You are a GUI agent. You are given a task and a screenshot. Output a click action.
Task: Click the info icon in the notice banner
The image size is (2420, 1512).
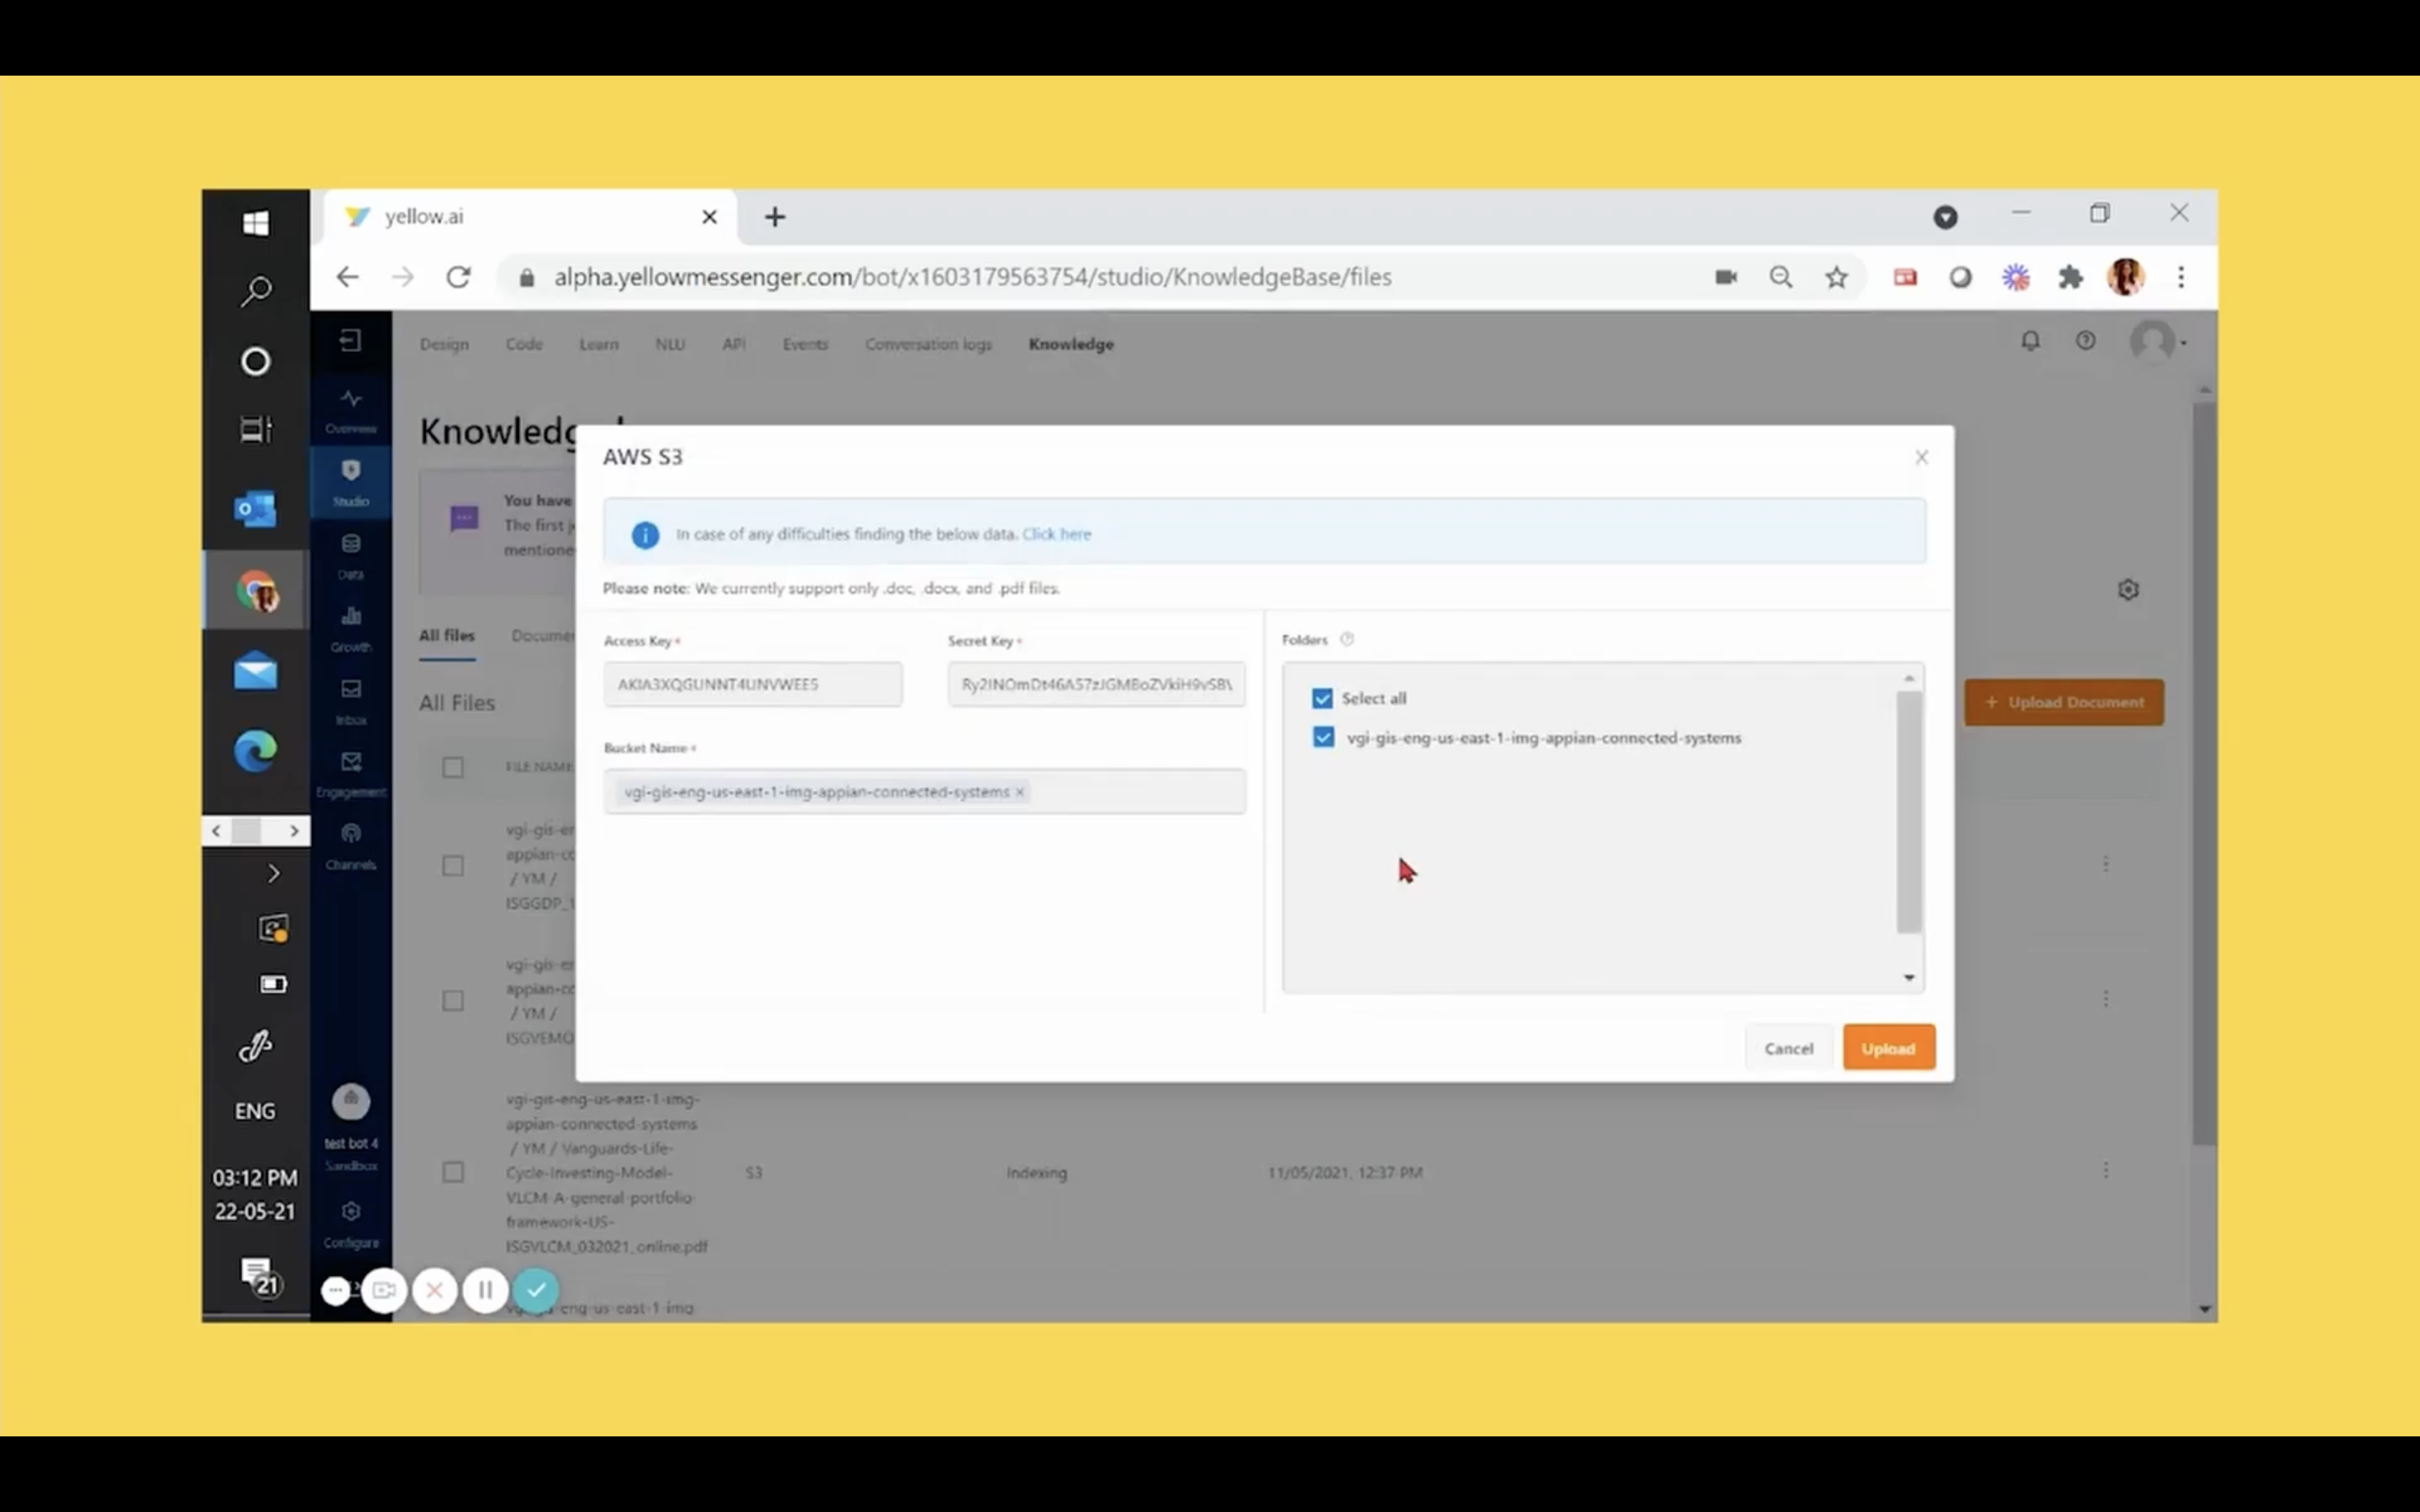(x=645, y=535)
